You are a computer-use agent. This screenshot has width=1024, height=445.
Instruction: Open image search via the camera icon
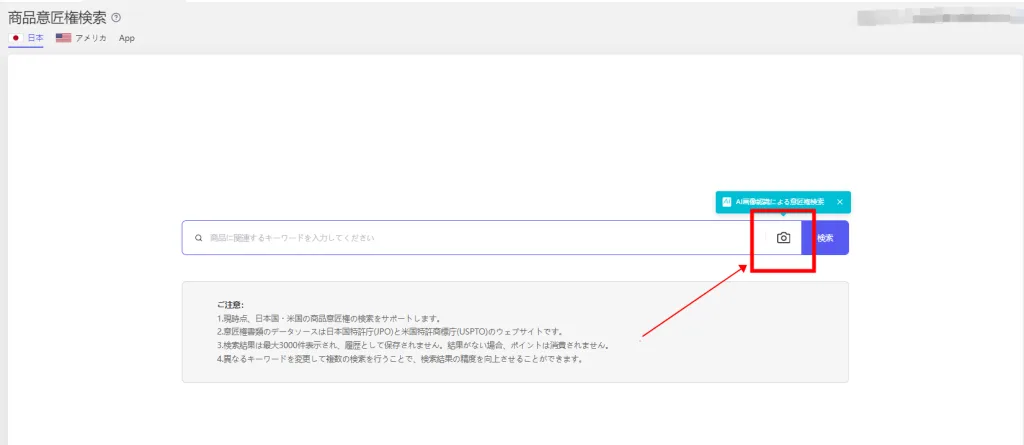[783, 238]
